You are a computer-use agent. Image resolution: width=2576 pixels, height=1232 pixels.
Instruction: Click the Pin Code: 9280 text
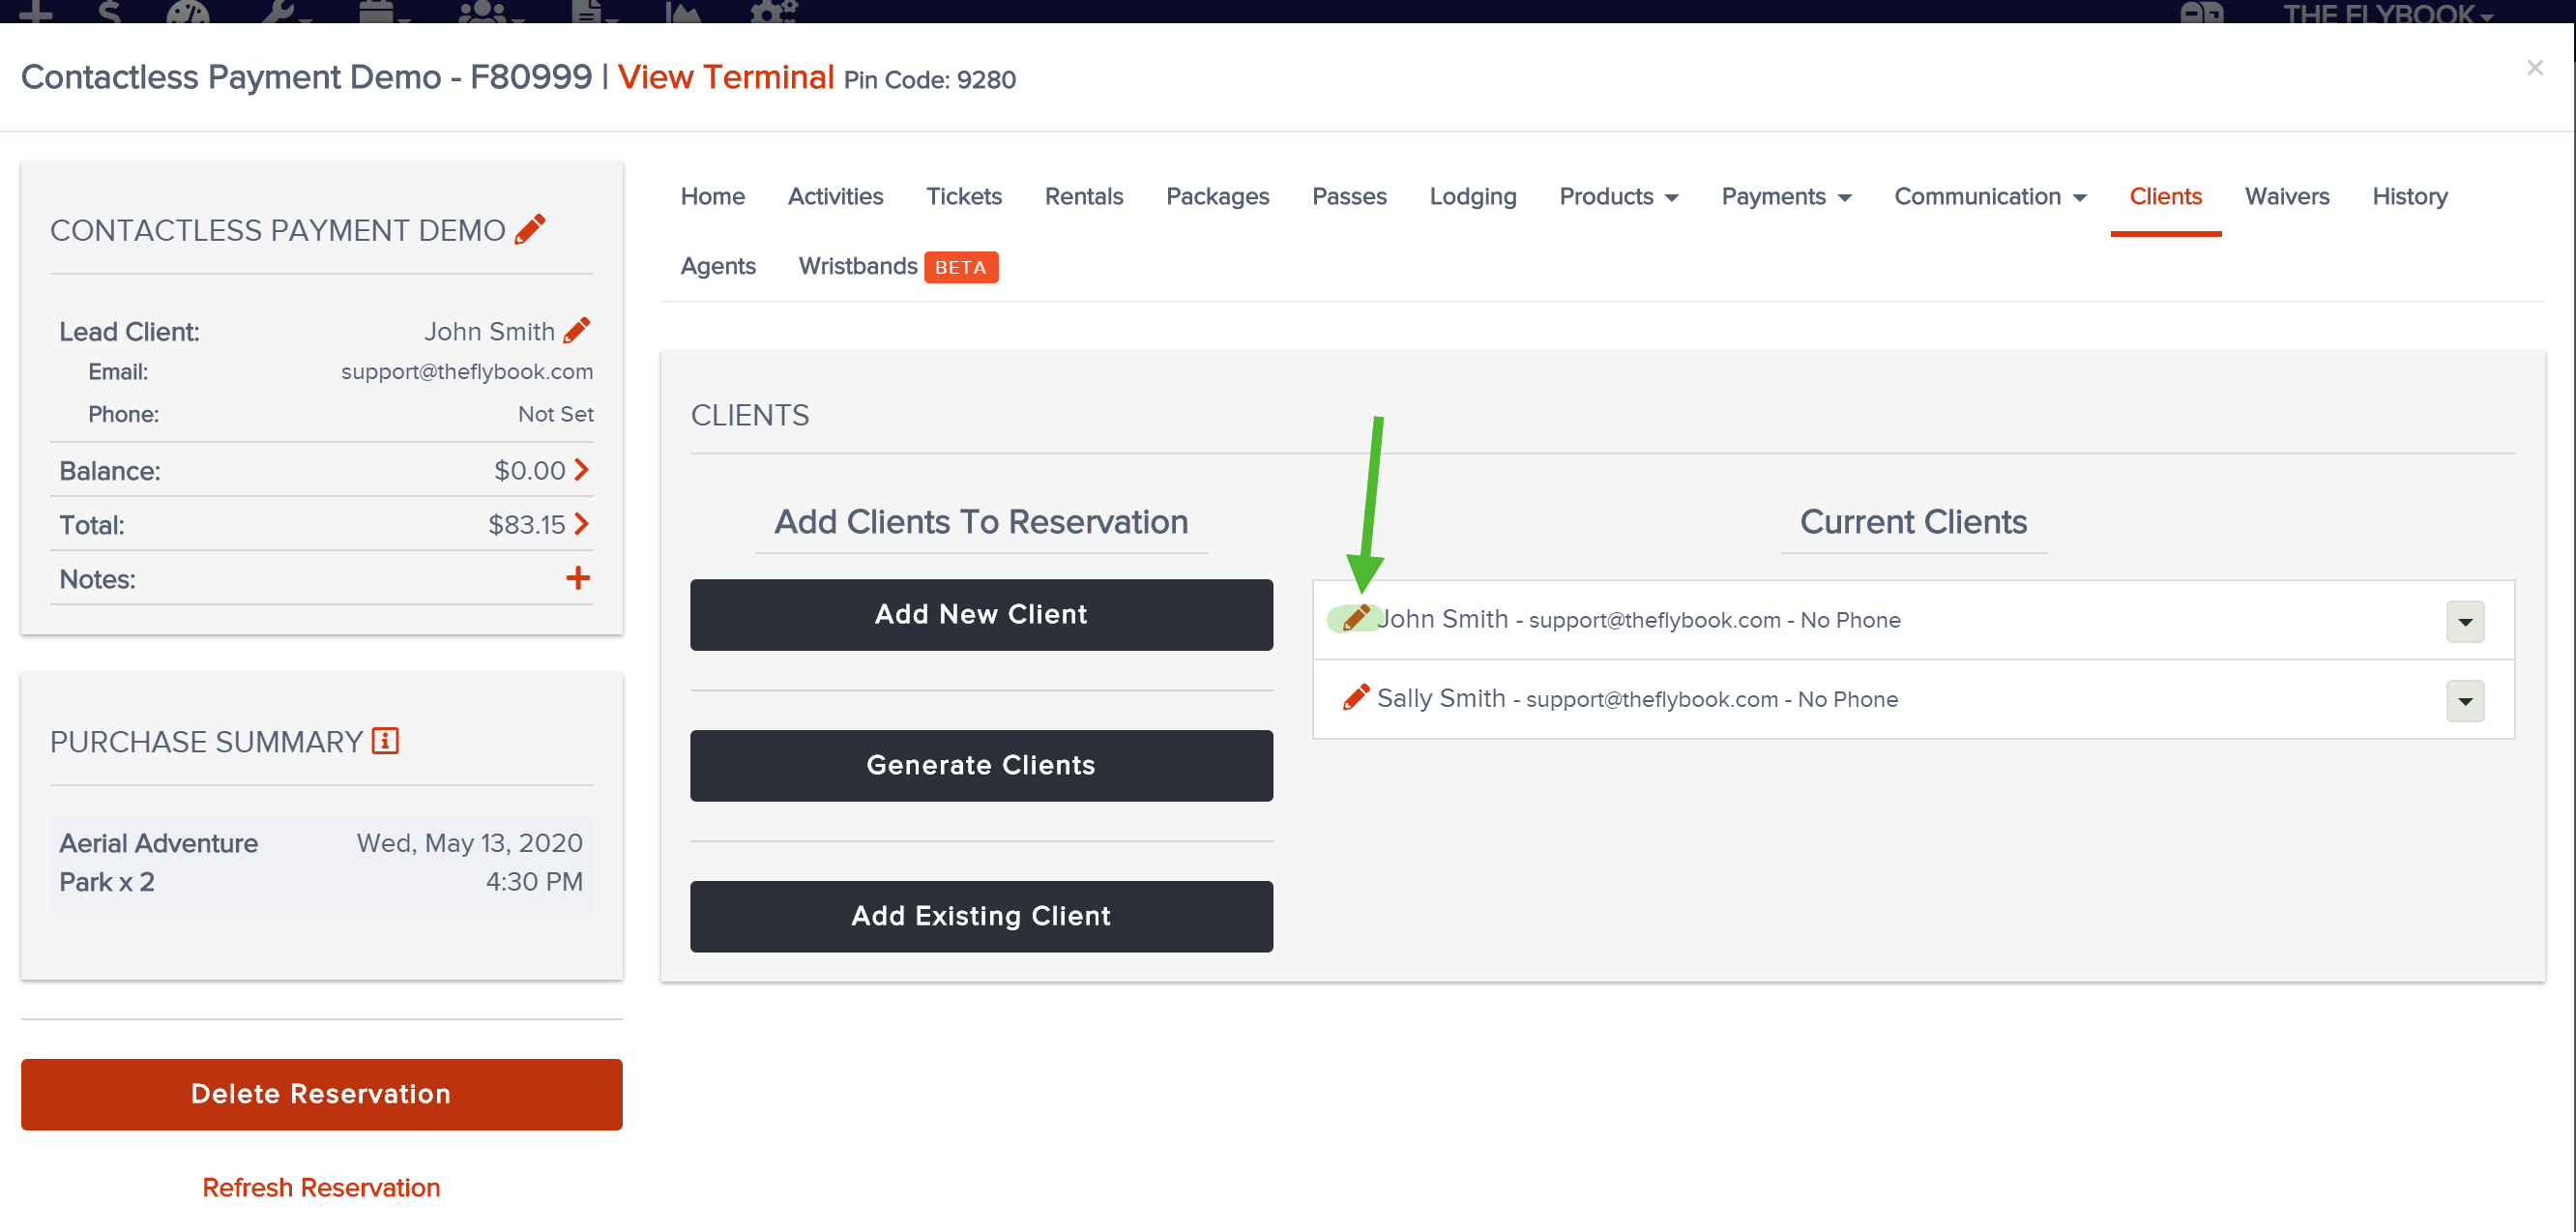(929, 80)
